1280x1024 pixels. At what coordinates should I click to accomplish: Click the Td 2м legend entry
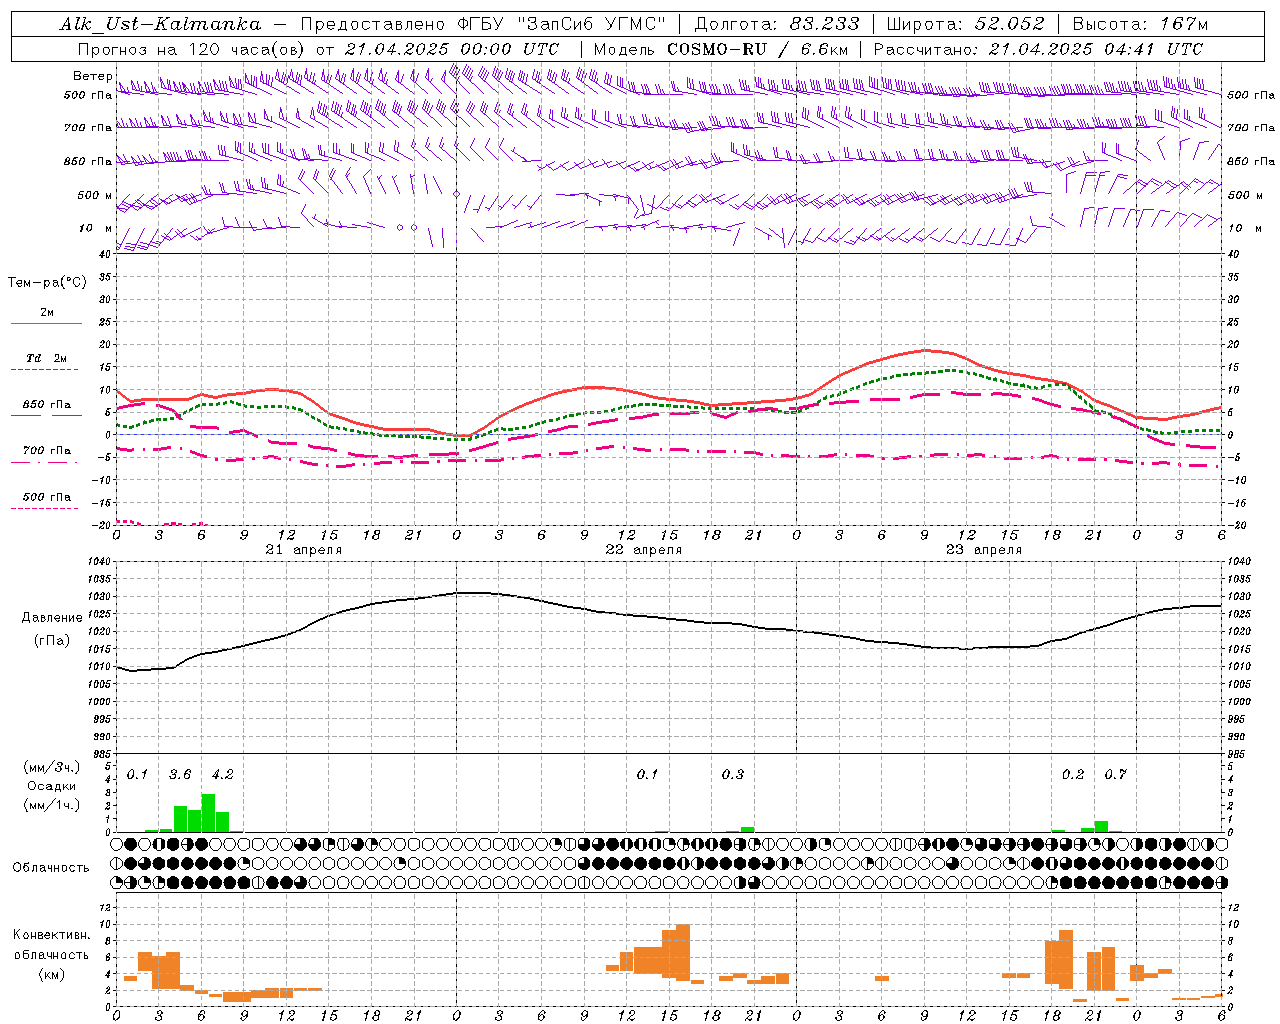[47, 358]
